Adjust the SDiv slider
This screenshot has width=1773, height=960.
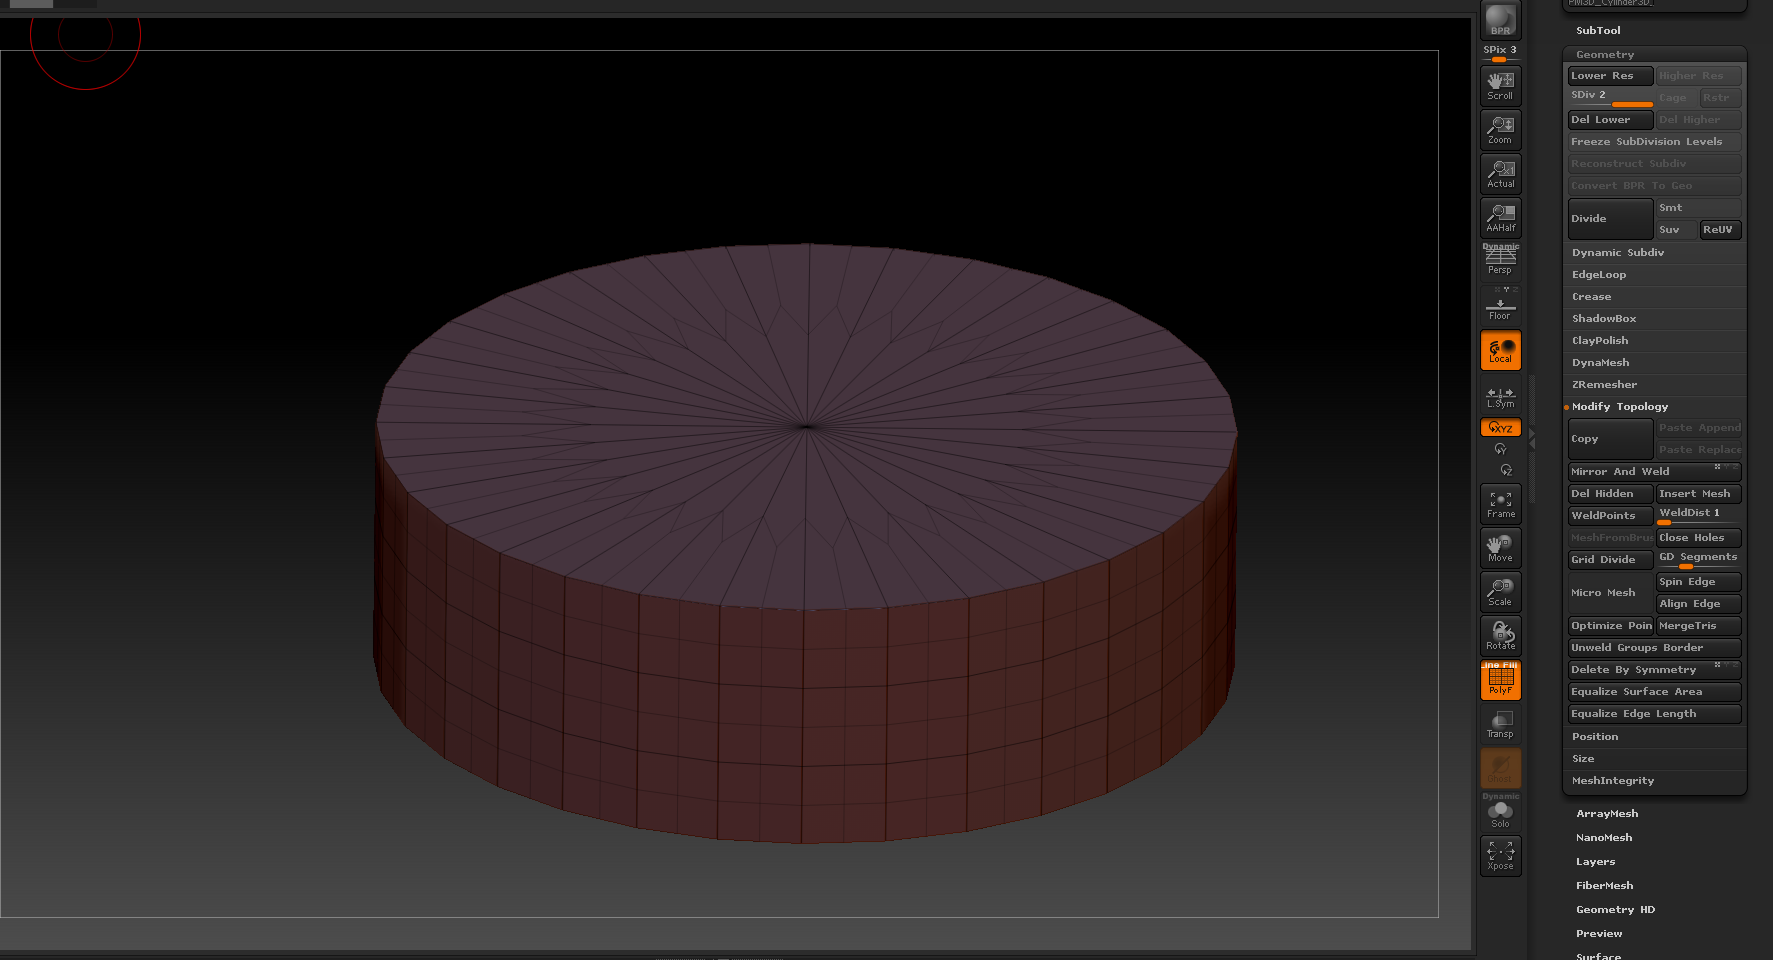point(1610,98)
